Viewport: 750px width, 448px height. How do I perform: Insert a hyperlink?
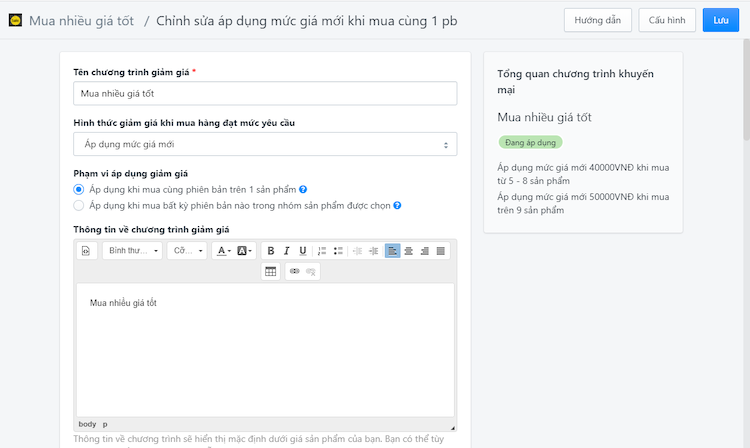(x=295, y=272)
